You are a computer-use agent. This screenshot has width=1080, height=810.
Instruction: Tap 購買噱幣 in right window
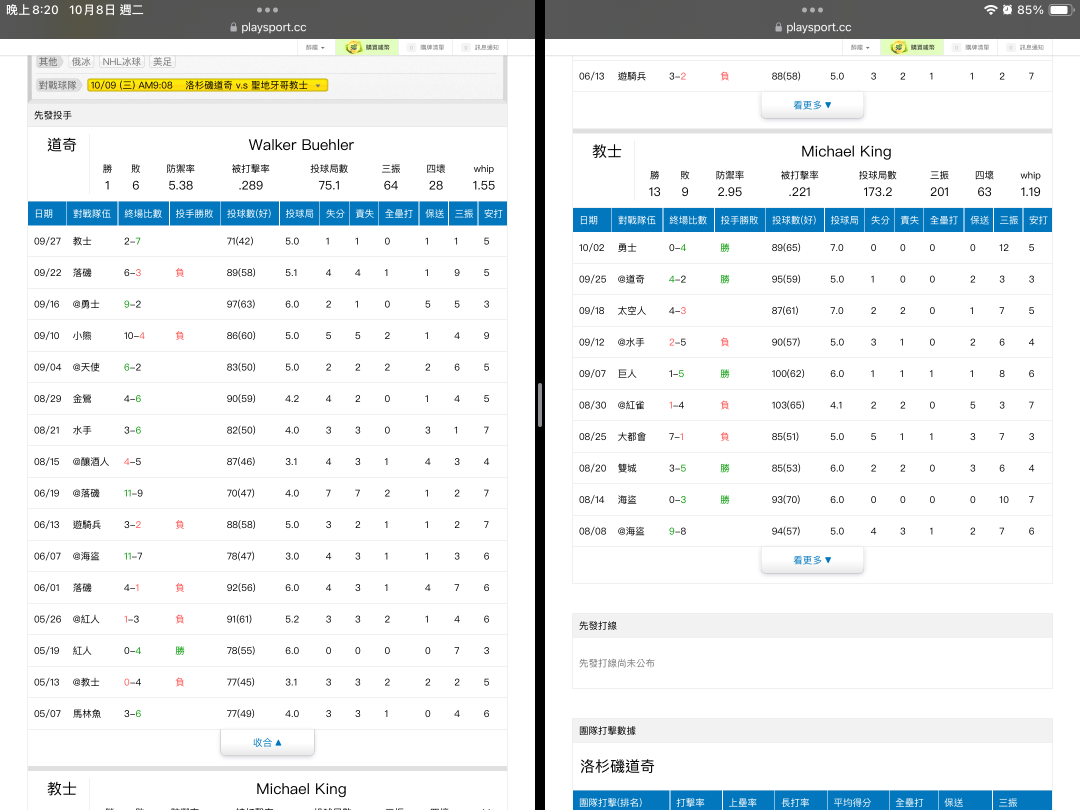coord(912,47)
